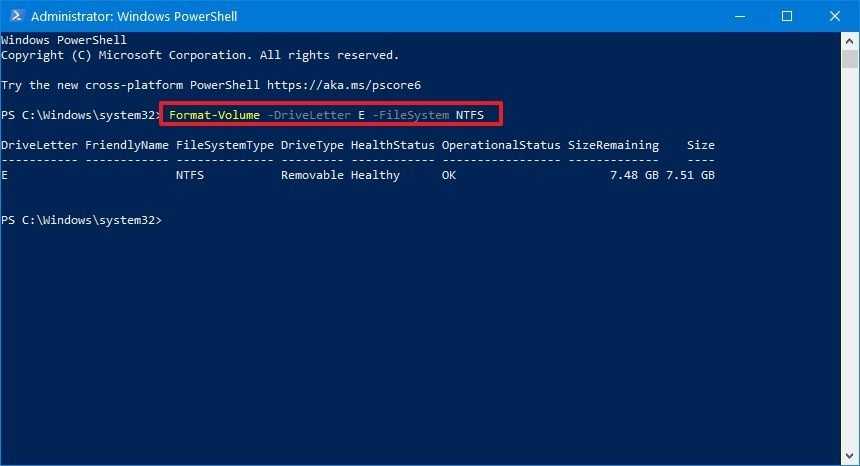This screenshot has height=466, width=860.
Task: Open the PowerShell title bar system icon
Action: tap(15, 16)
